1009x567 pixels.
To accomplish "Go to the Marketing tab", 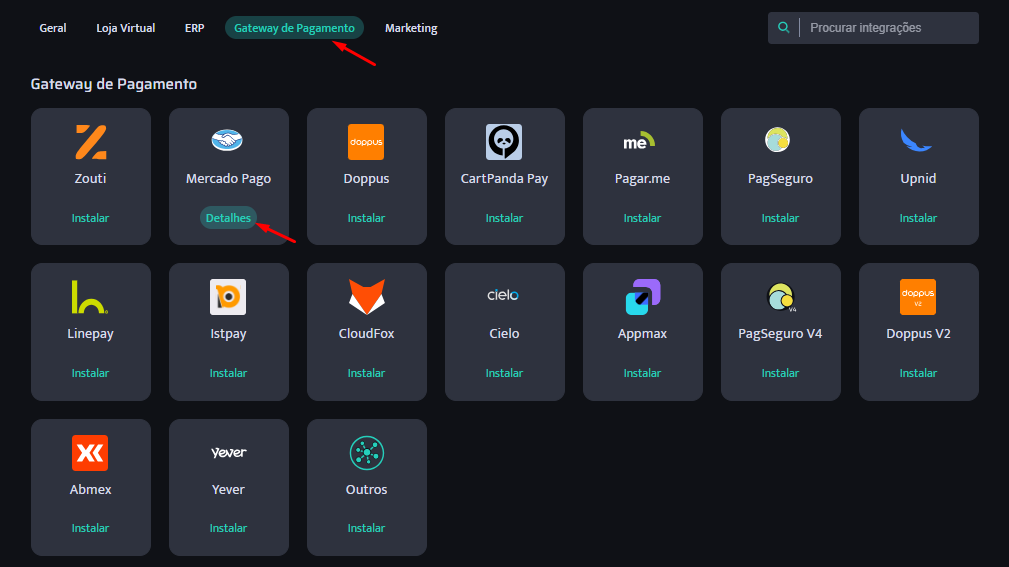I will point(411,28).
